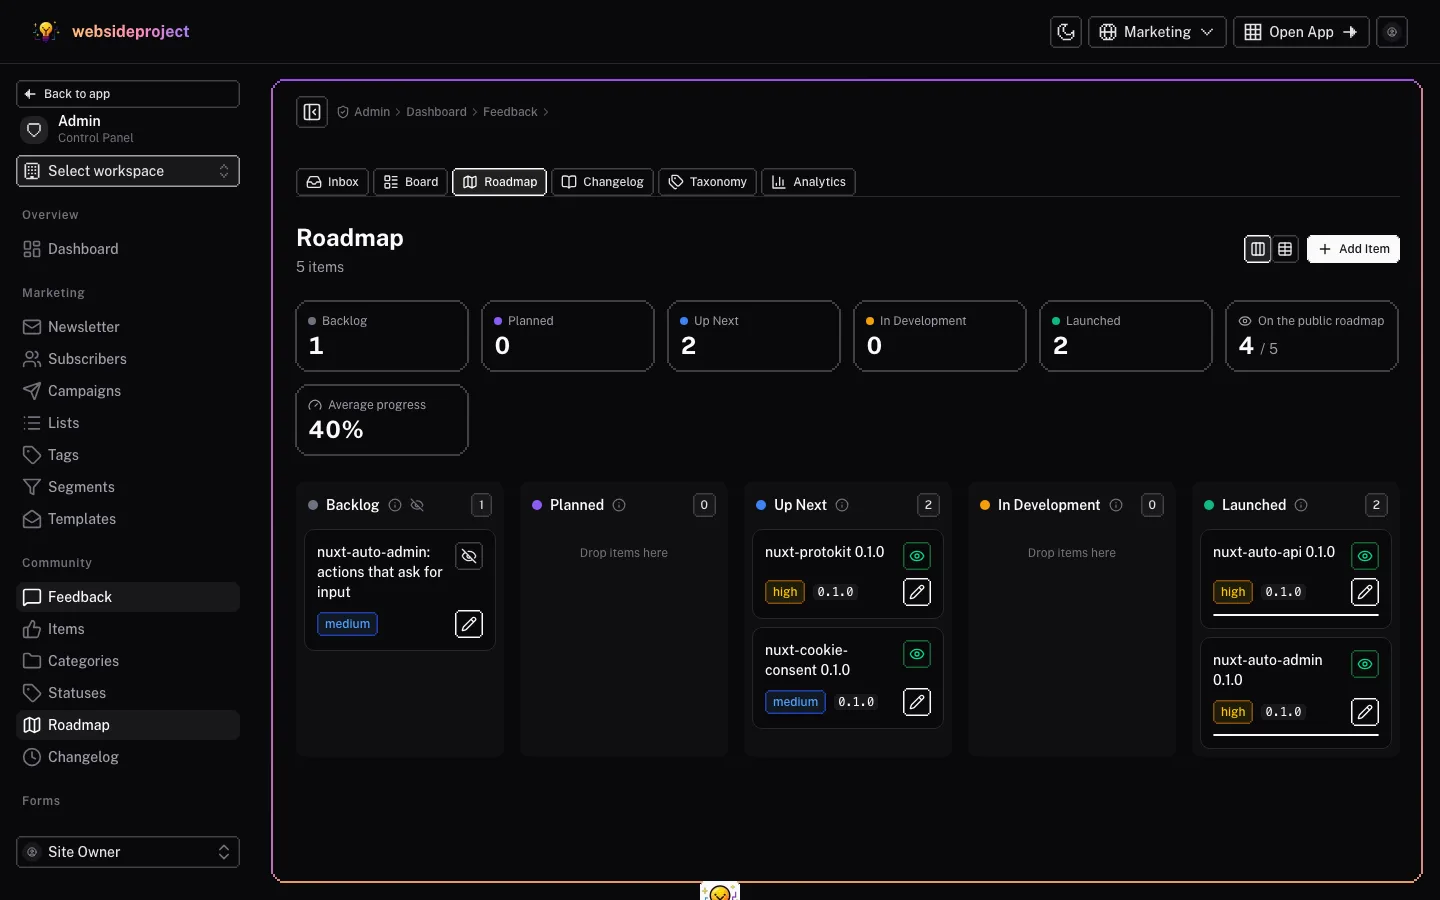Show info for Backlog column
This screenshot has width=1440, height=900.
point(395,505)
